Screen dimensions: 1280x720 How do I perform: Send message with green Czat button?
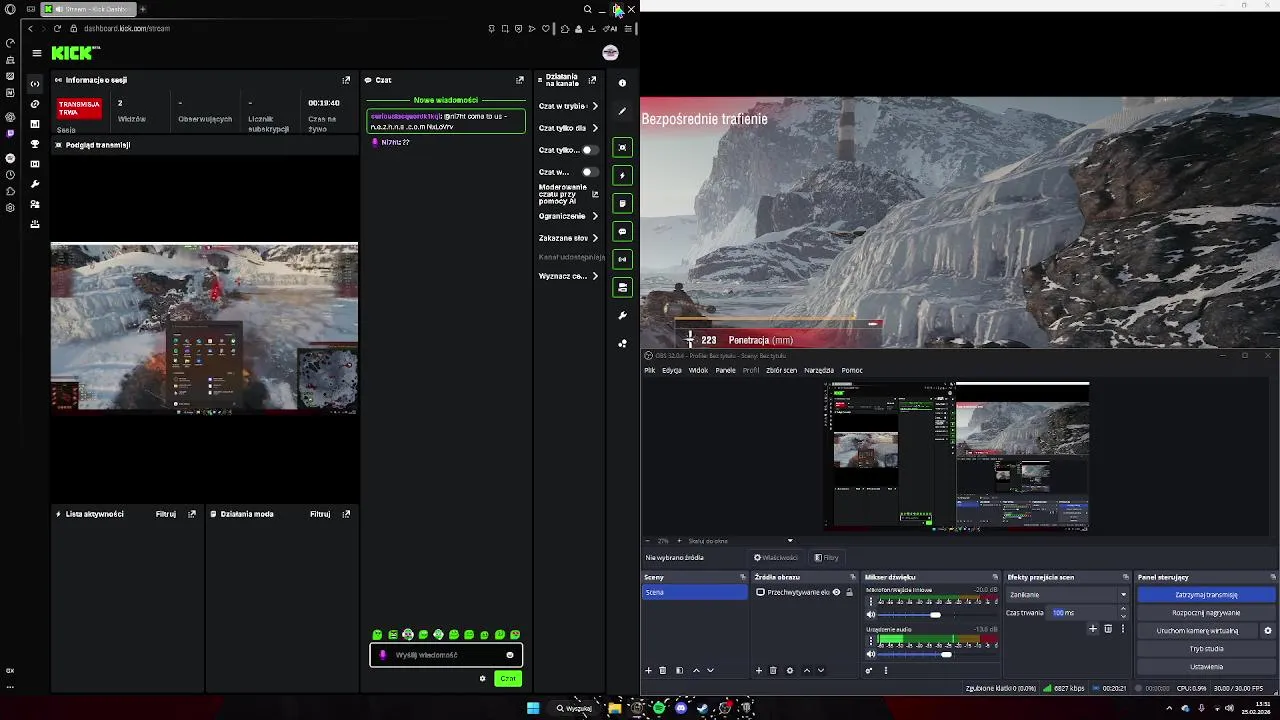click(x=508, y=678)
